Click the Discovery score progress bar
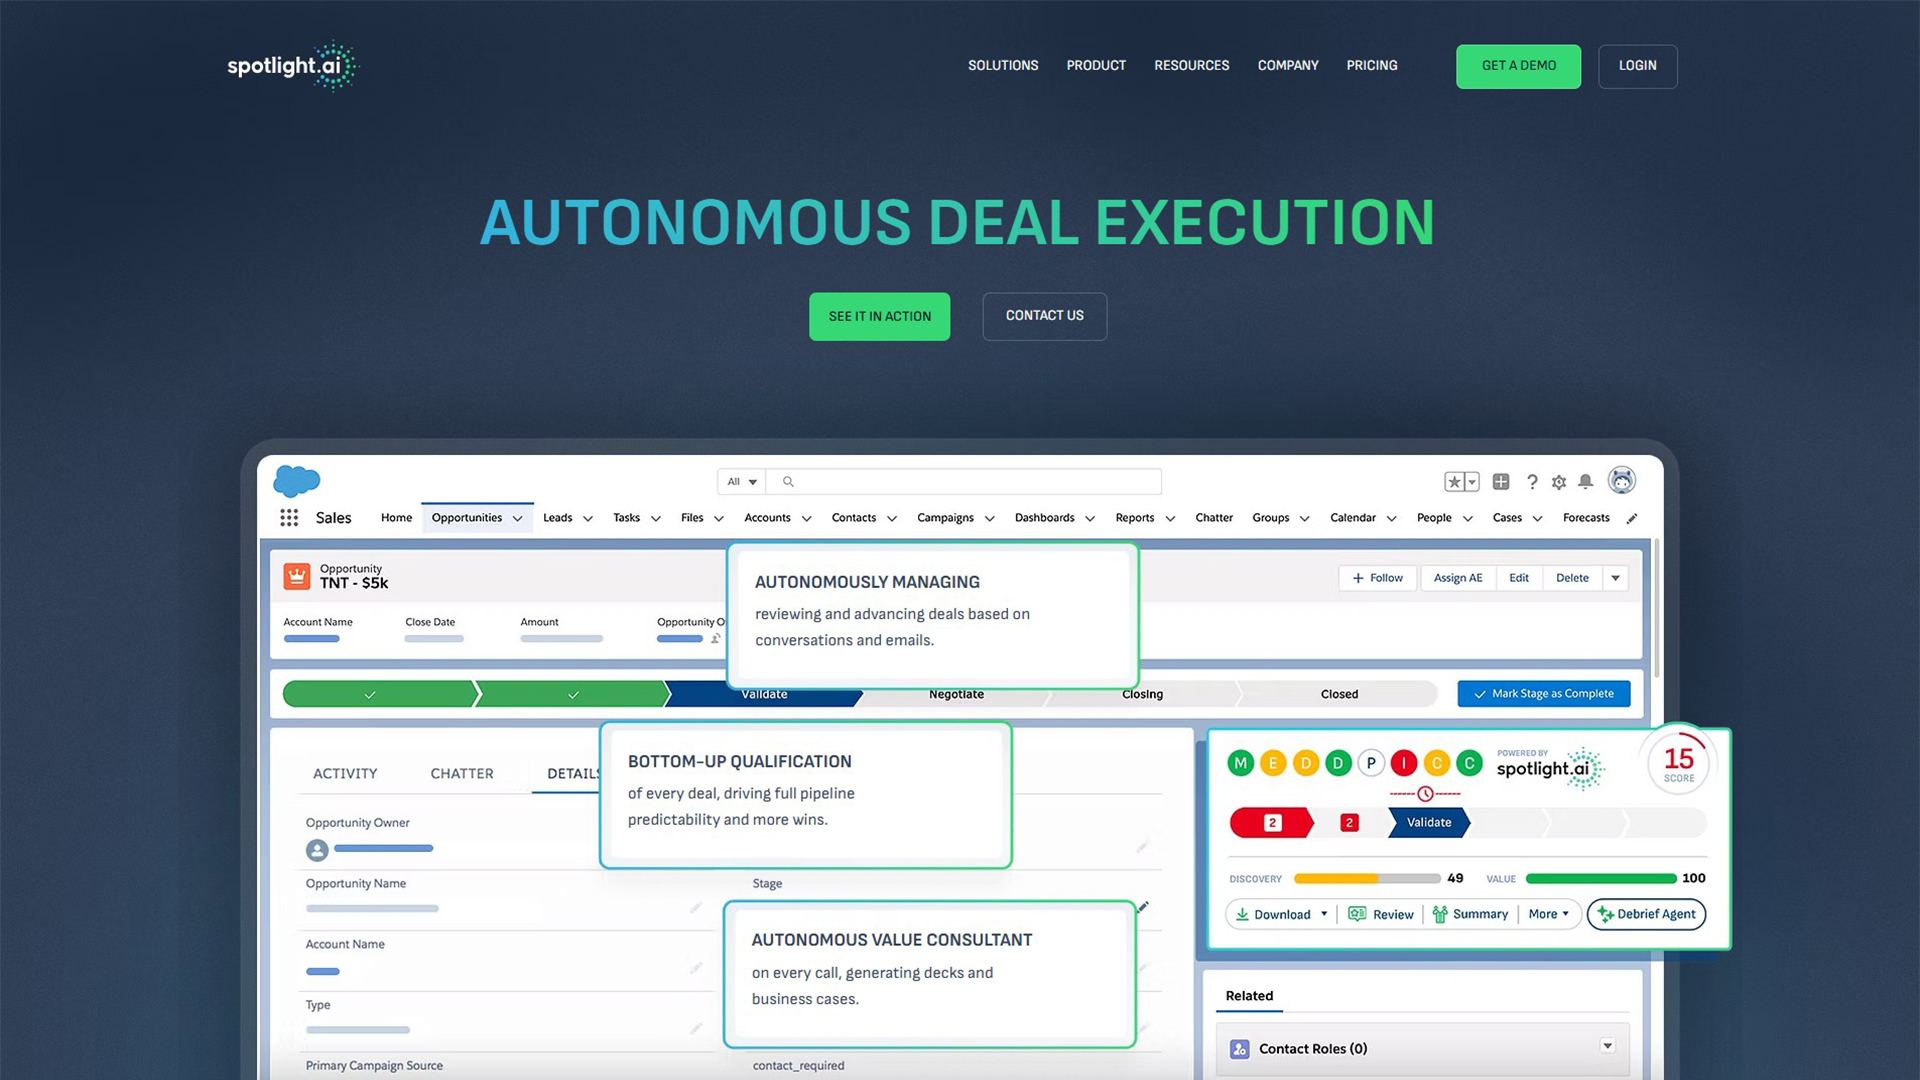This screenshot has width=1920, height=1080. pos(1366,878)
